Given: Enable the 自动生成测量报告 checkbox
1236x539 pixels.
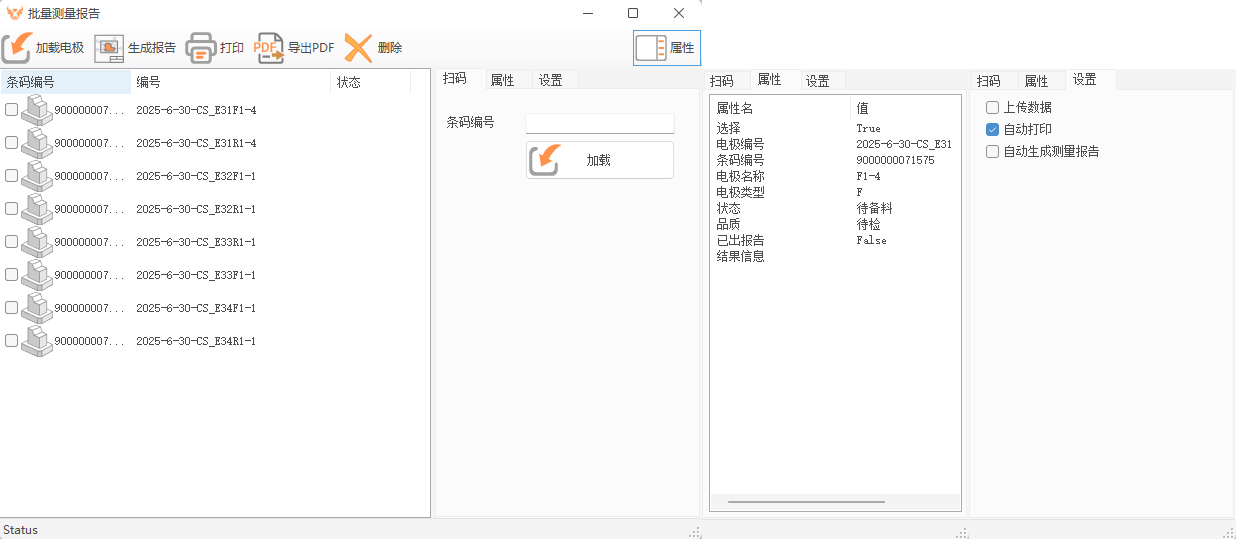Looking at the screenshot, I should (x=993, y=151).
